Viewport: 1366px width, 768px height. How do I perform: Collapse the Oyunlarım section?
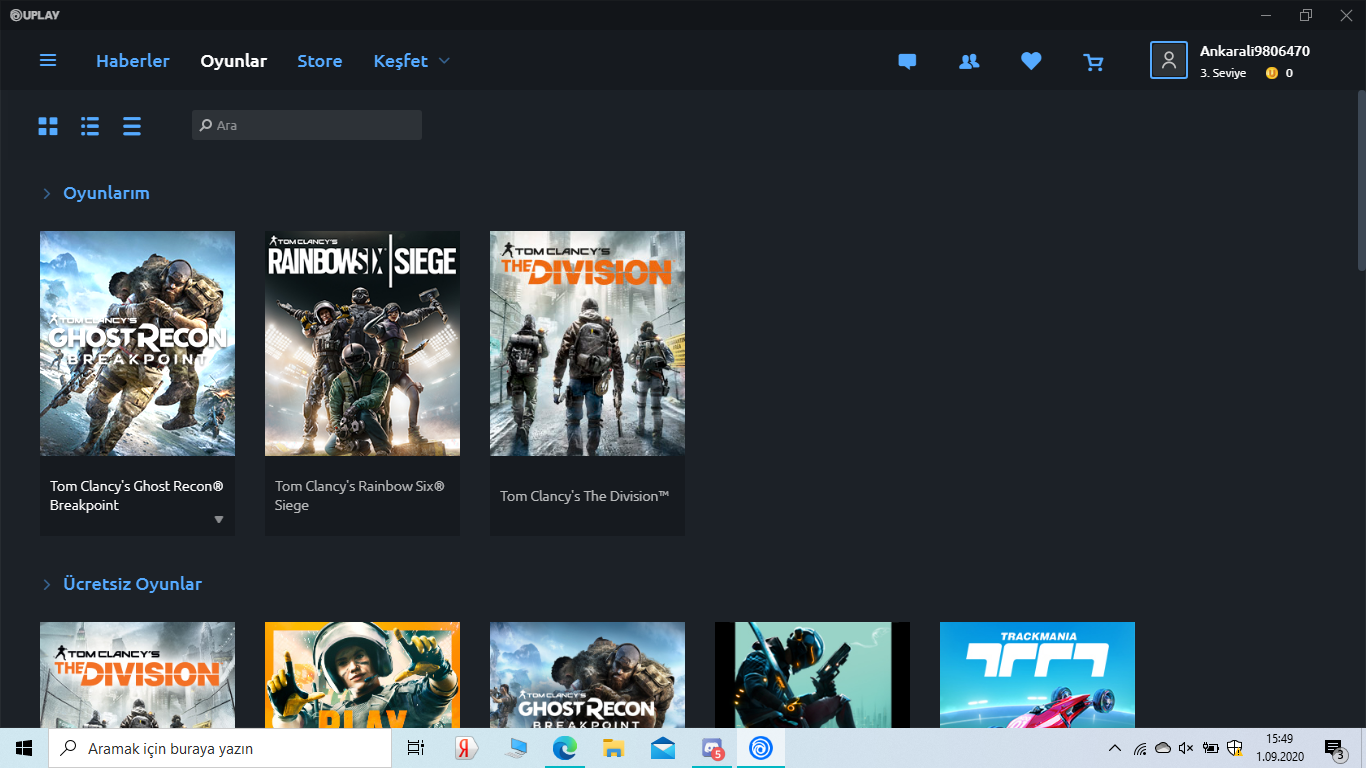(x=46, y=193)
